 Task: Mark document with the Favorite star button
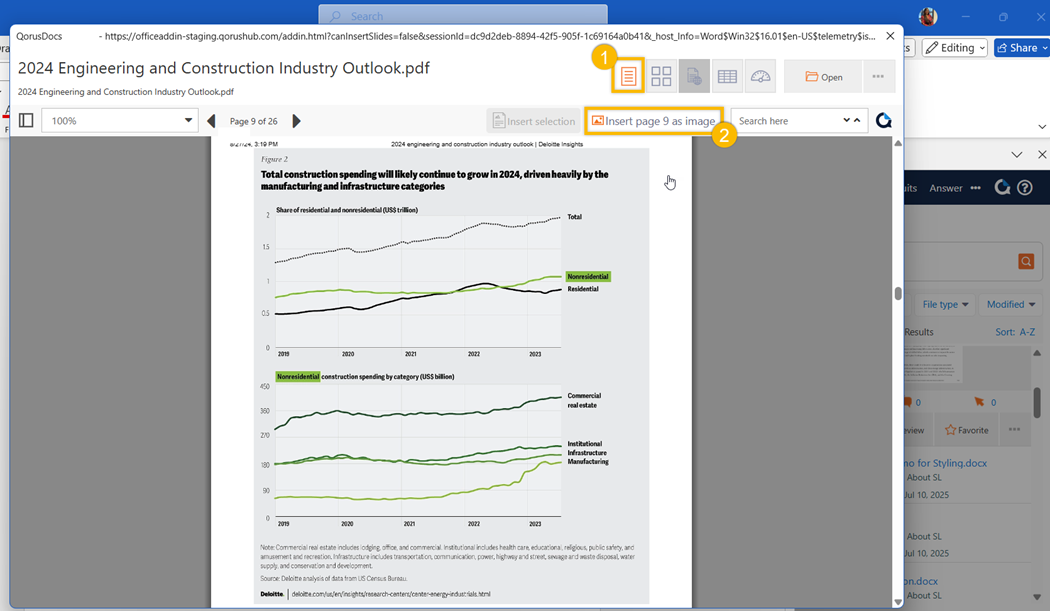tap(966, 430)
